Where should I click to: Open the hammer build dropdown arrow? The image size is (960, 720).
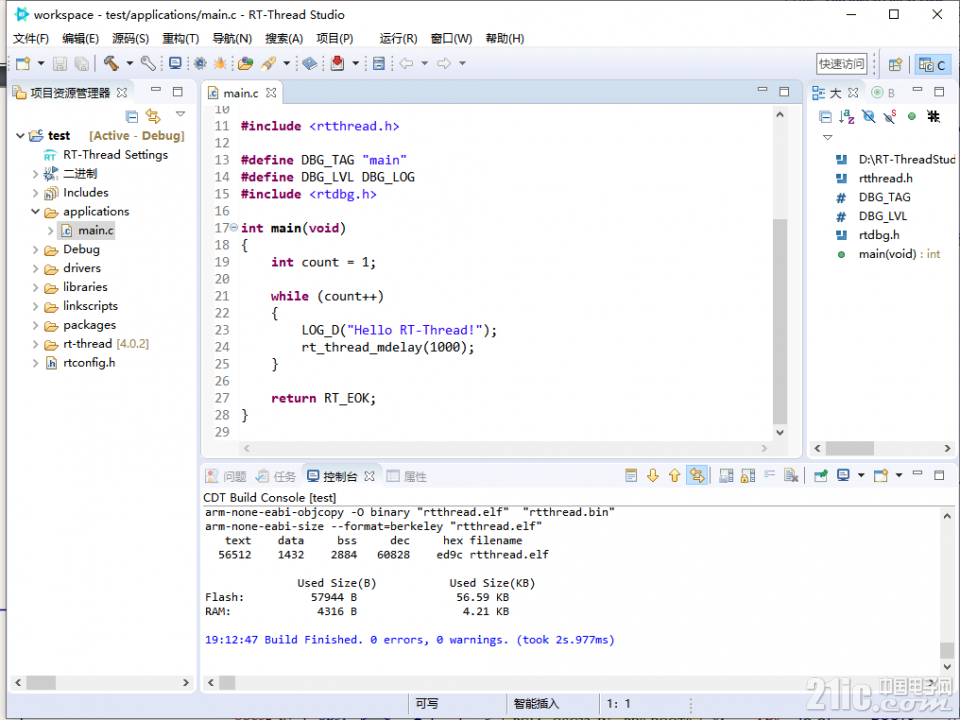tap(129, 63)
